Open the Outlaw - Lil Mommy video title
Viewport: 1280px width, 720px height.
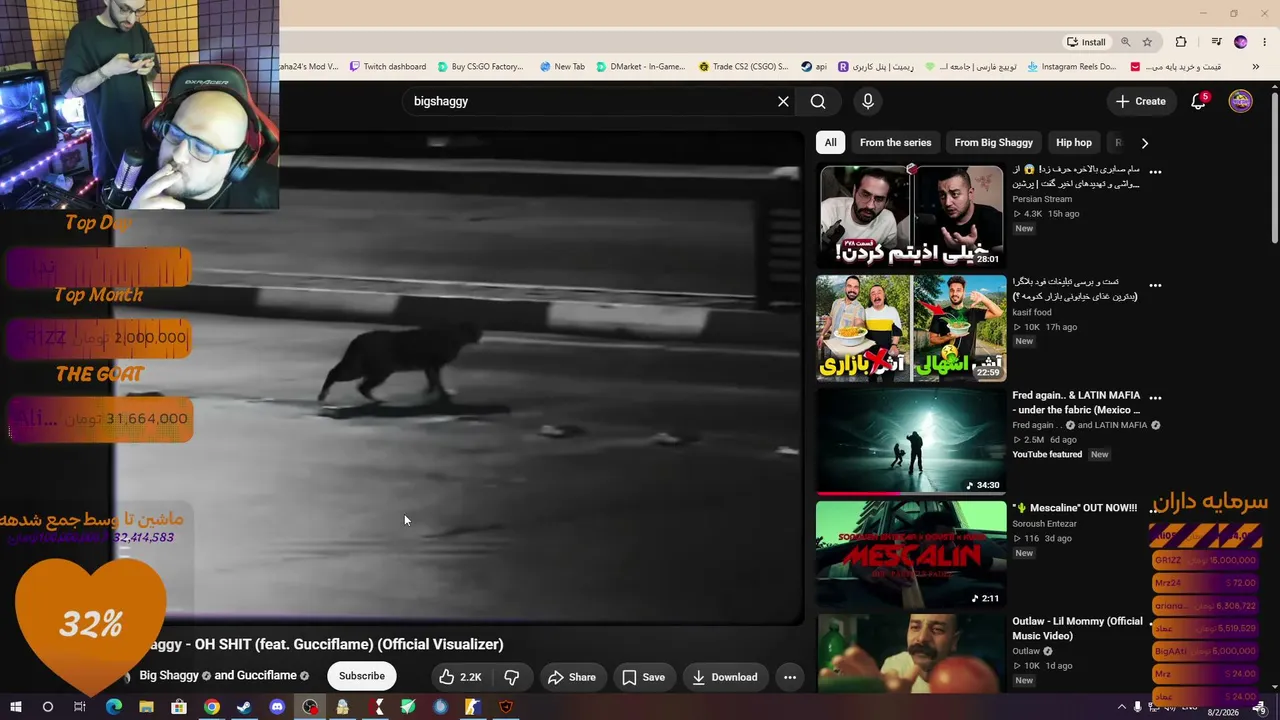tap(1077, 628)
